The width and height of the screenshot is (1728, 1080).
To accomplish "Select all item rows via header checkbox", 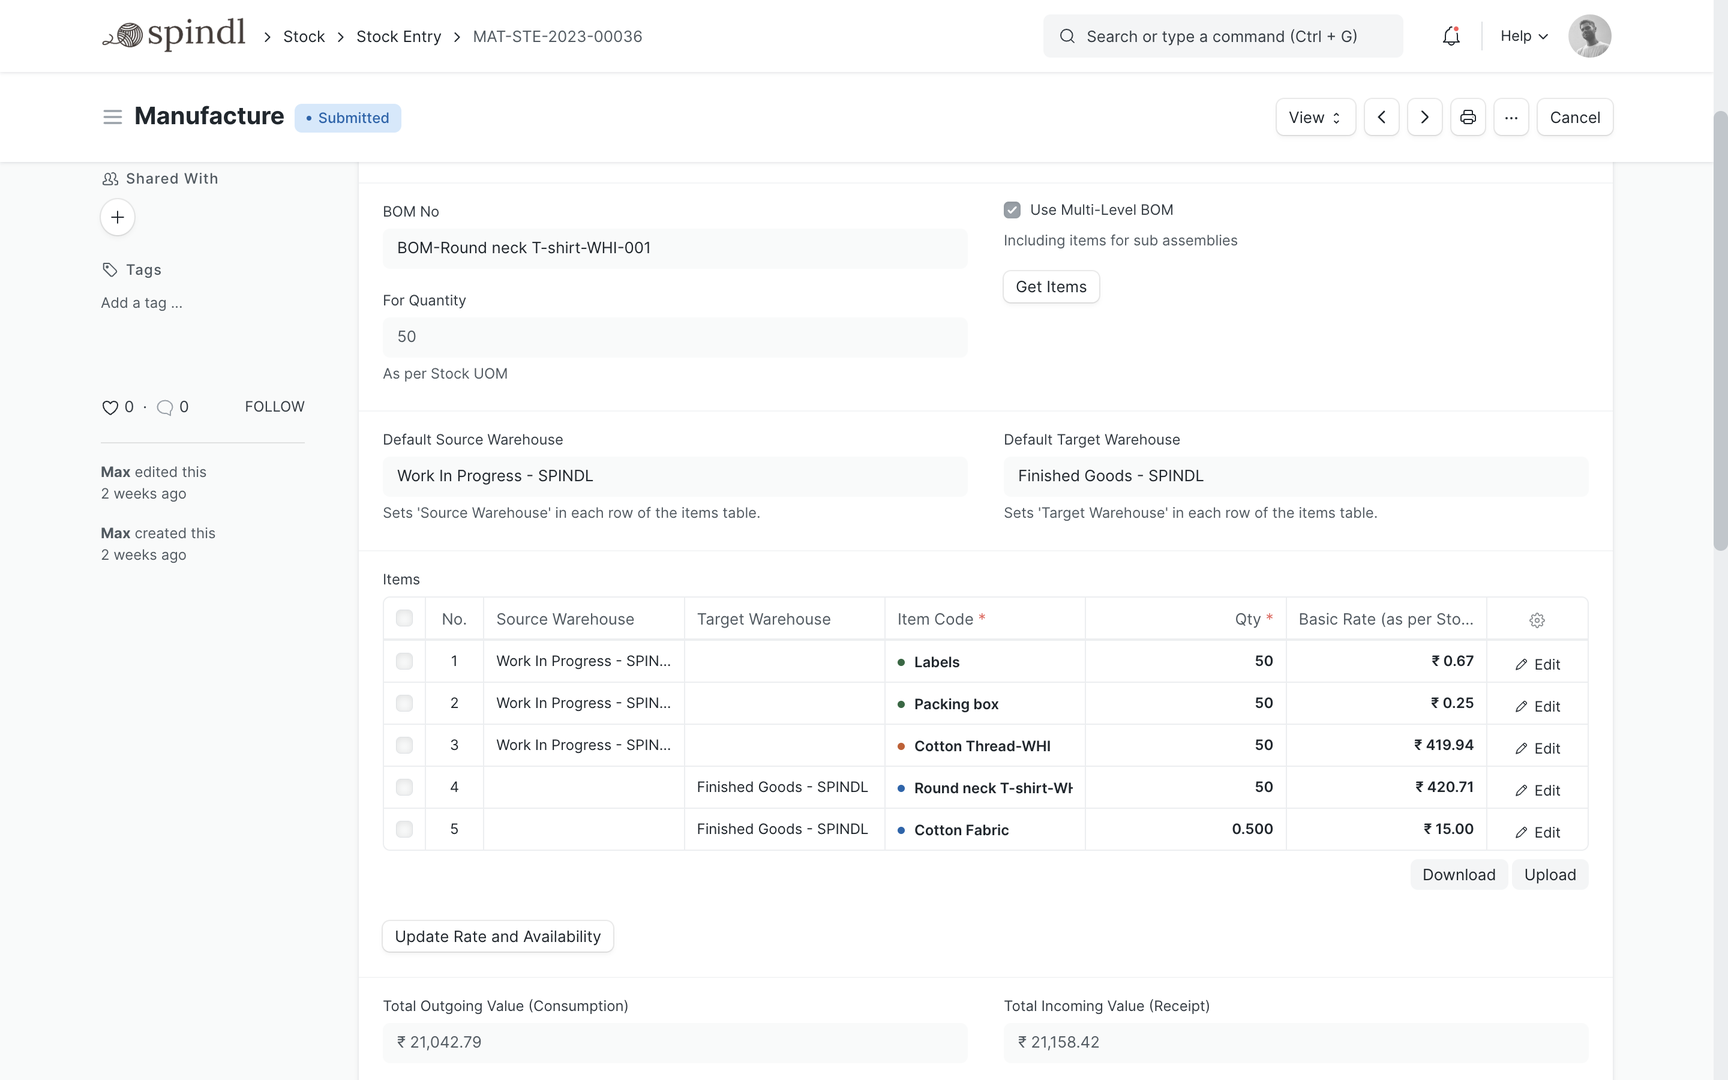I will pos(404,619).
